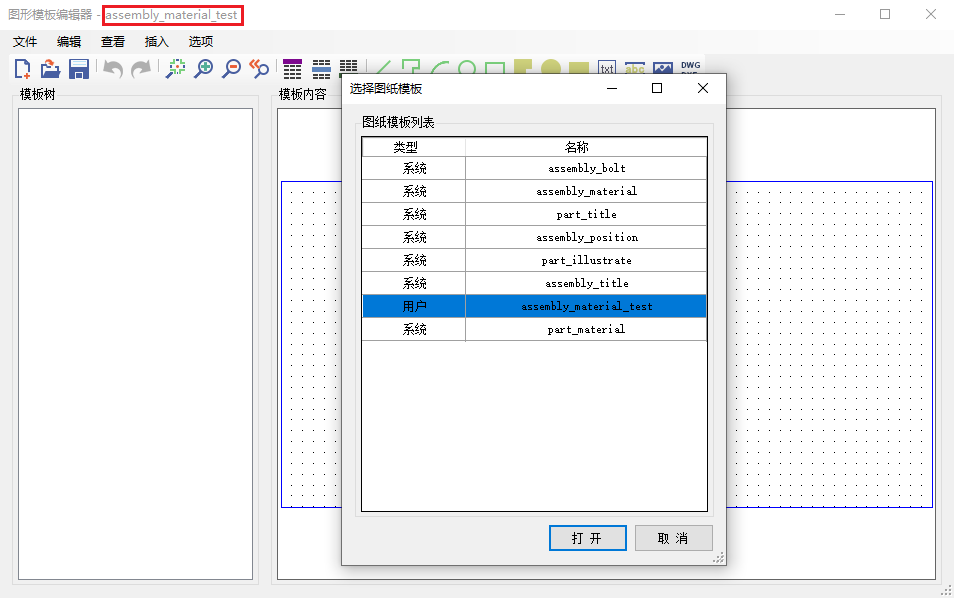Screen dimensions: 954x598
Task: Open the 插入 menu
Action: click(x=156, y=41)
